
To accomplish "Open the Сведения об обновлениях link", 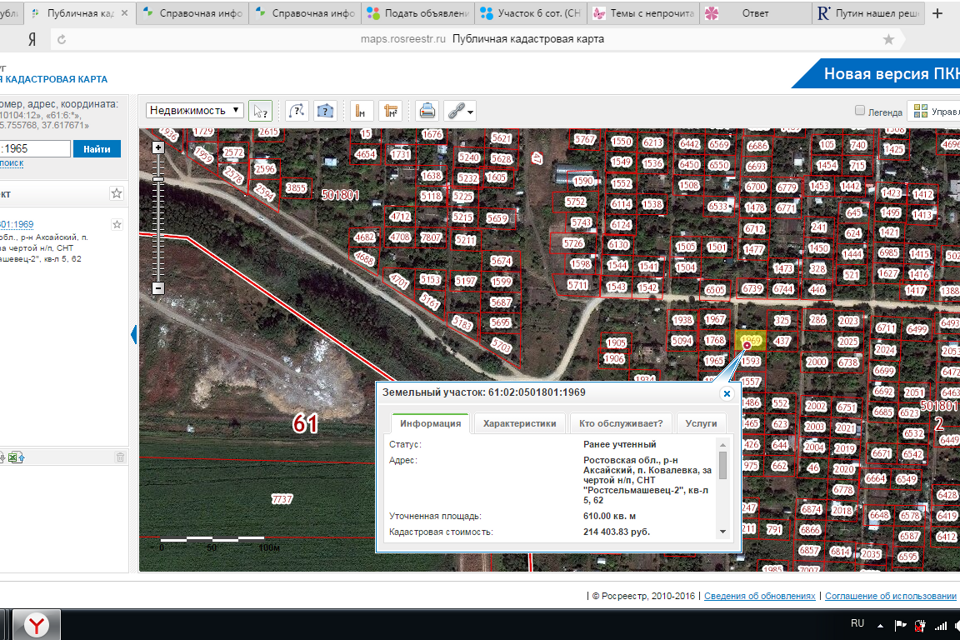I will [x=759, y=596].
